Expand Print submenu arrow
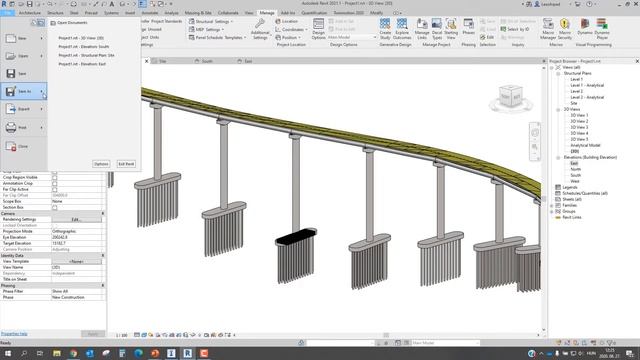Image resolution: width=640 pixels, height=360 pixels. pos(41,127)
